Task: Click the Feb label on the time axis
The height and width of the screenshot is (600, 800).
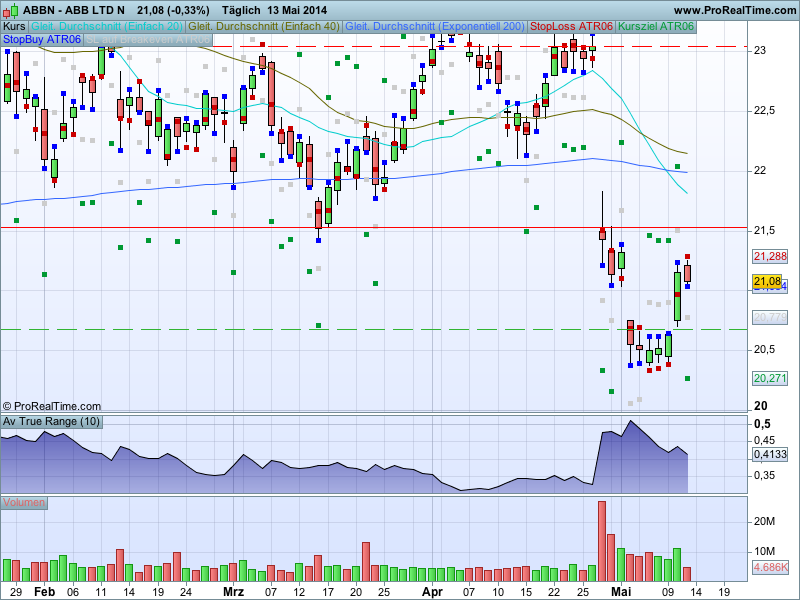Action: (44, 592)
